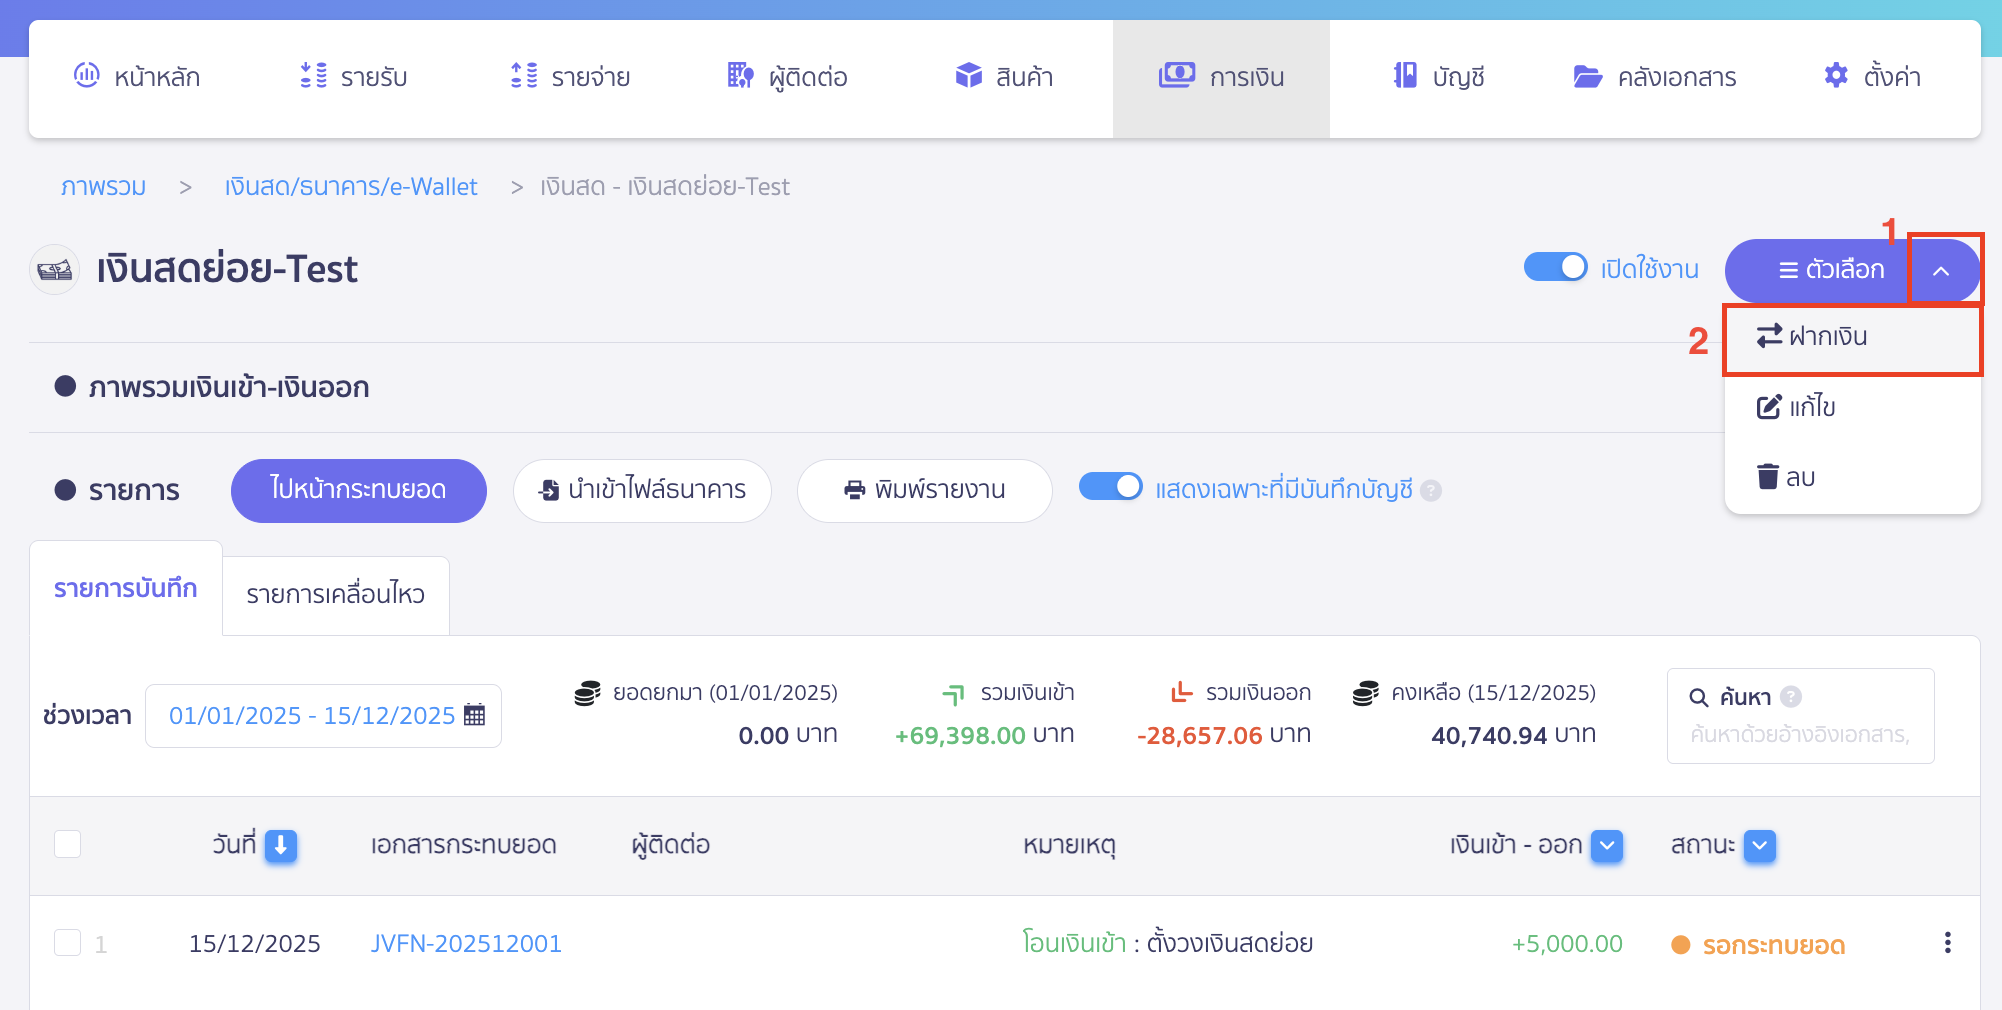Click the ตั้งค่า settings gear icon
This screenshot has height=1010, width=2002.
coord(1836,75)
